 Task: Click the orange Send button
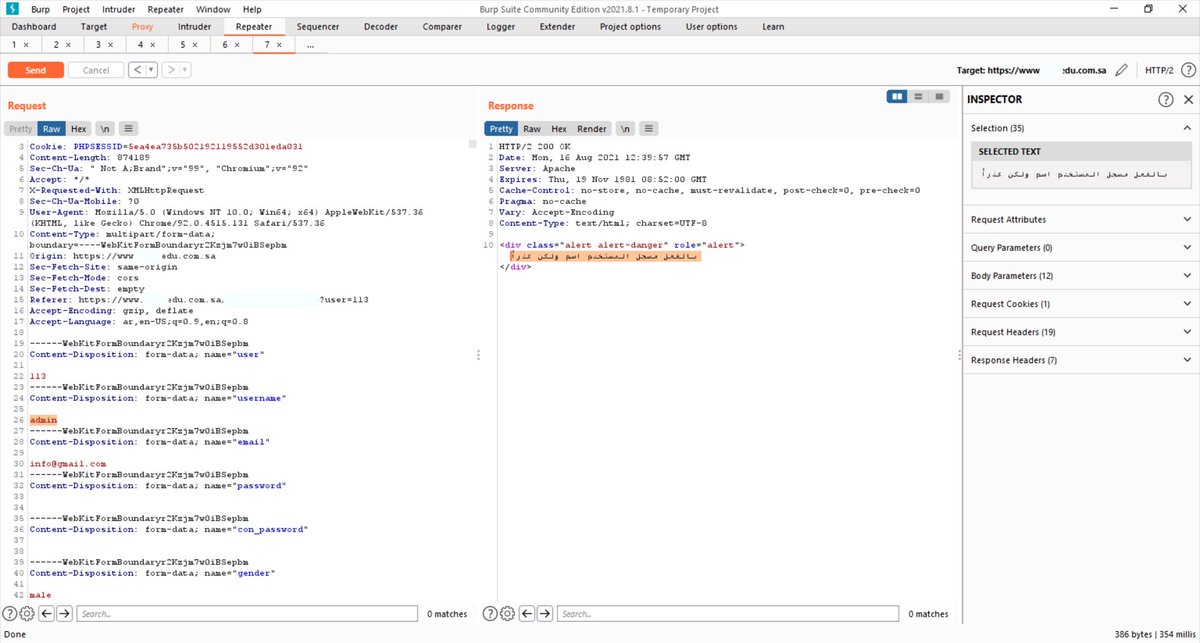pos(36,70)
